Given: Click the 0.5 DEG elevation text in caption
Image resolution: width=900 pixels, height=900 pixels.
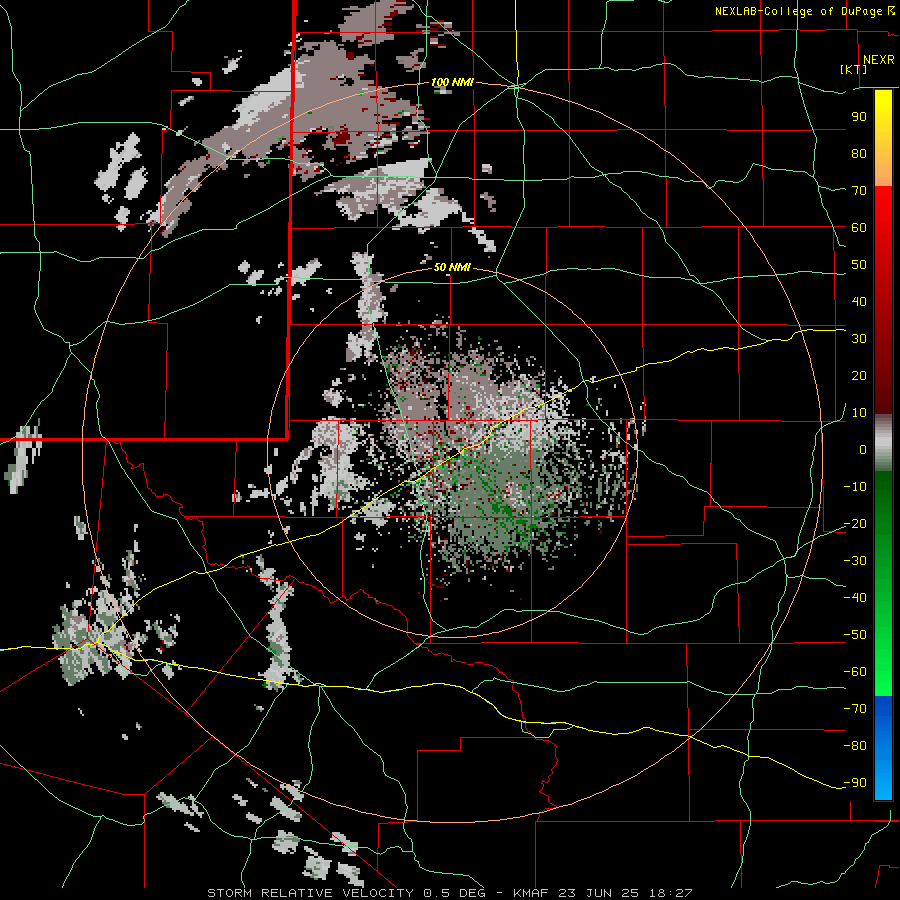Looking at the screenshot, I should point(454,893).
